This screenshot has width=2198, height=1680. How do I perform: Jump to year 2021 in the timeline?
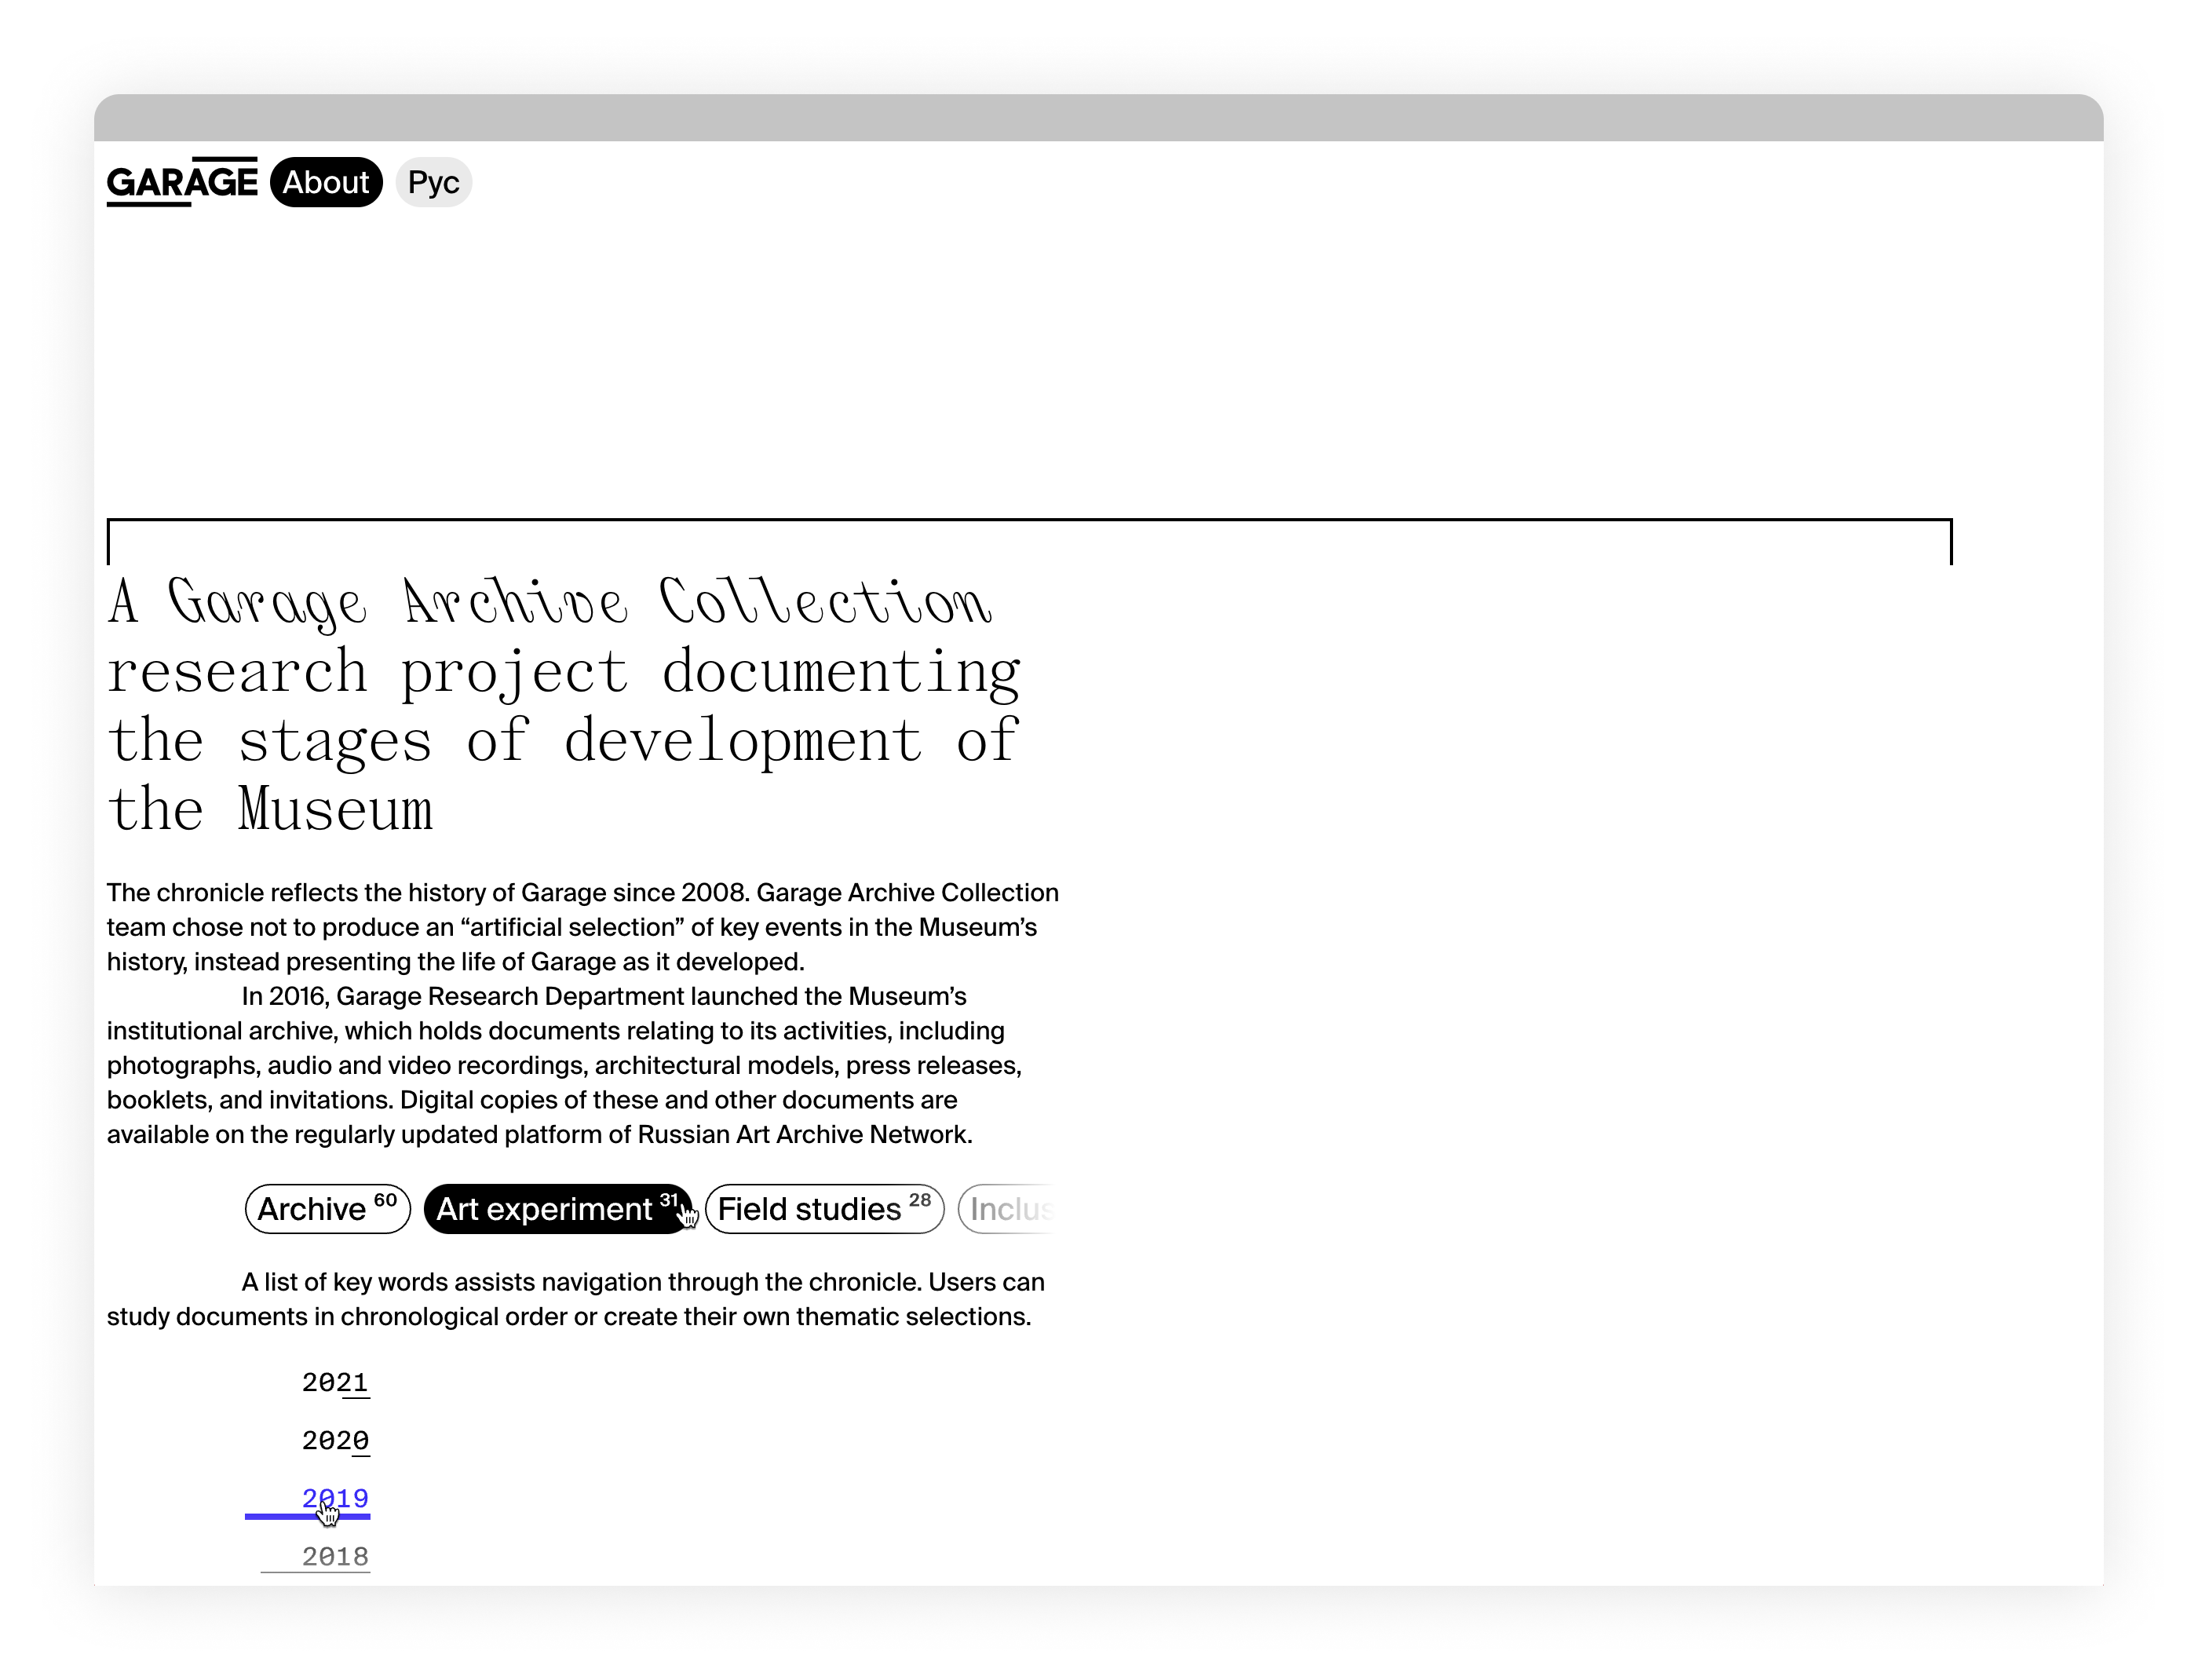pos(335,1383)
